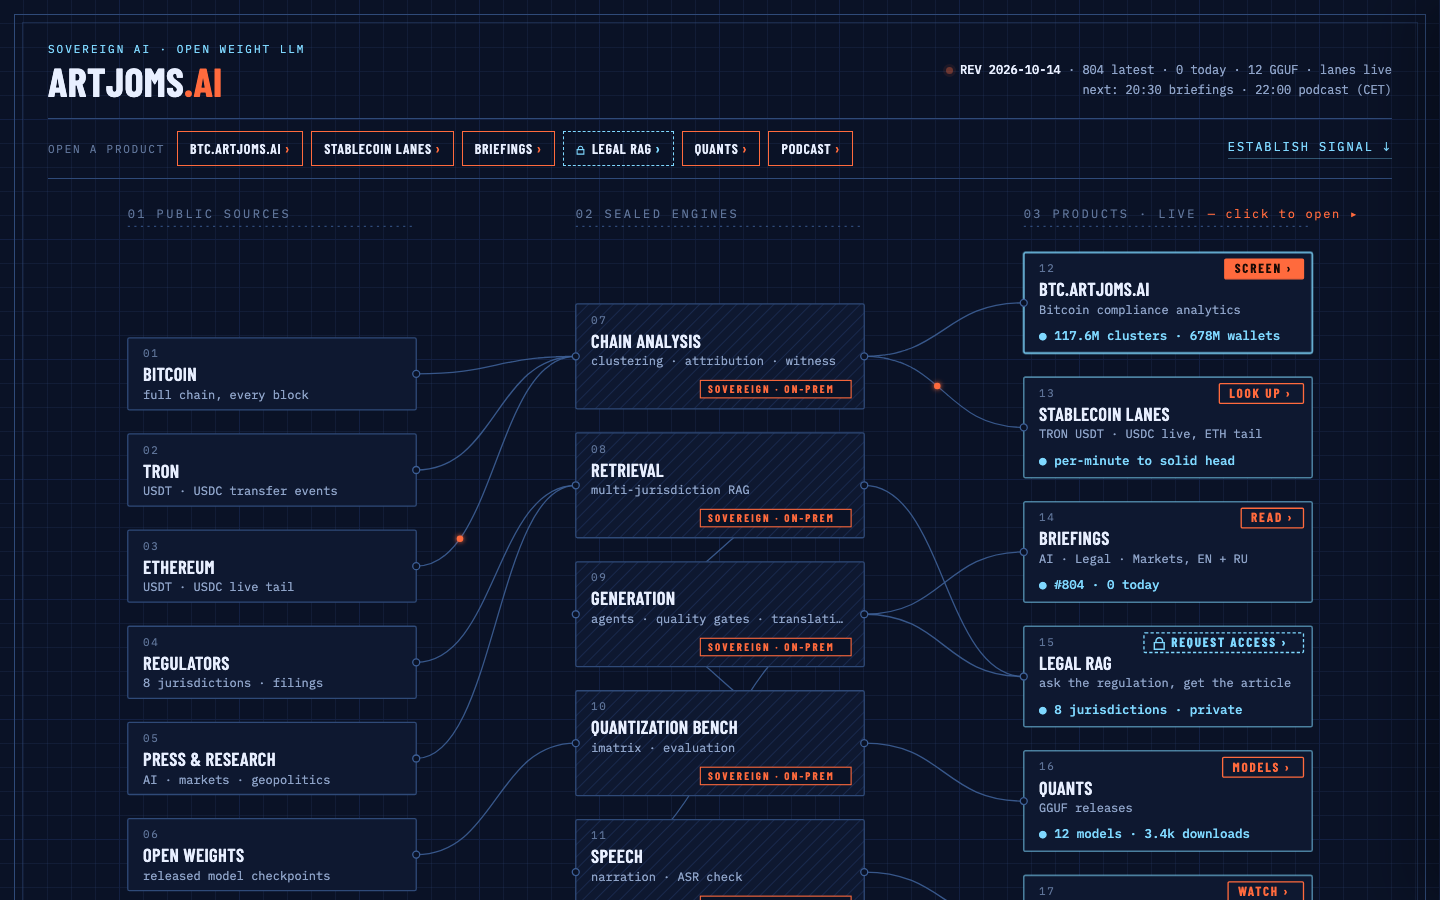
Task: Open the Quants nav button
Action: [x=721, y=149]
